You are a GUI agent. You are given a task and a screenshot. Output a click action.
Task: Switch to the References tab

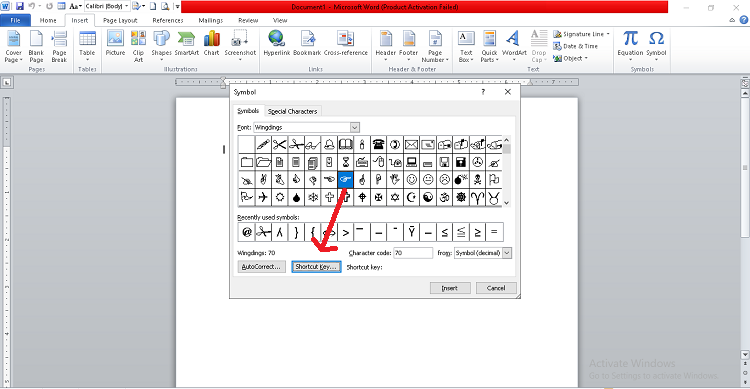pyautogui.click(x=168, y=20)
